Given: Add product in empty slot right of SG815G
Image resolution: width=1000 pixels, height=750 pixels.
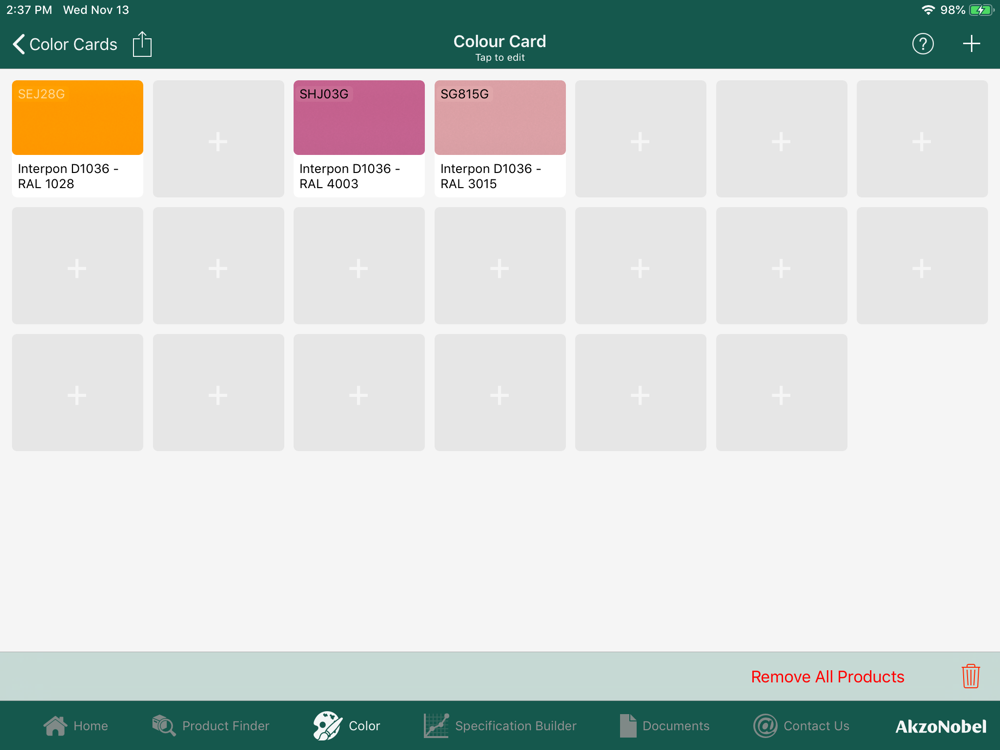Looking at the screenshot, I should coord(640,138).
